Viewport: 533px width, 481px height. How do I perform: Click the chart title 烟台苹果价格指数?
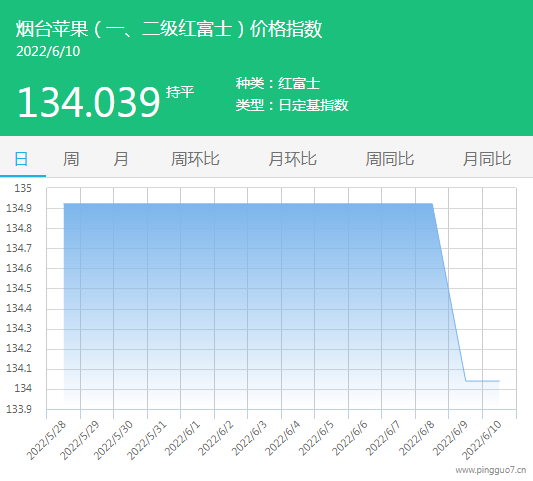pyautogui.click(x=169, y=29)
